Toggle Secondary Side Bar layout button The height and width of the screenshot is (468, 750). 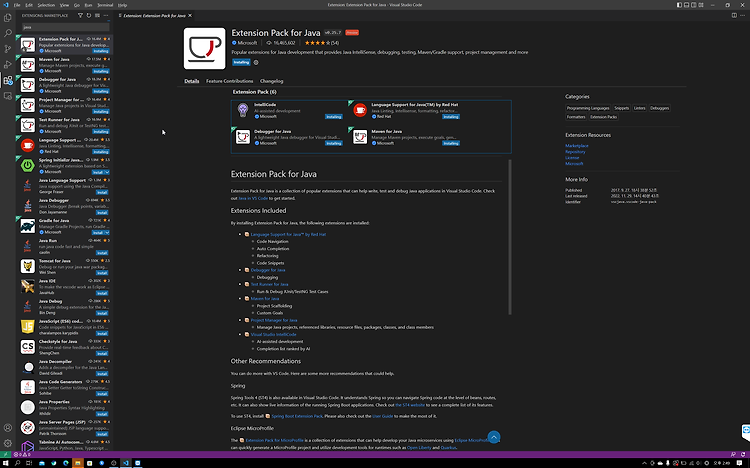(694, 5)
